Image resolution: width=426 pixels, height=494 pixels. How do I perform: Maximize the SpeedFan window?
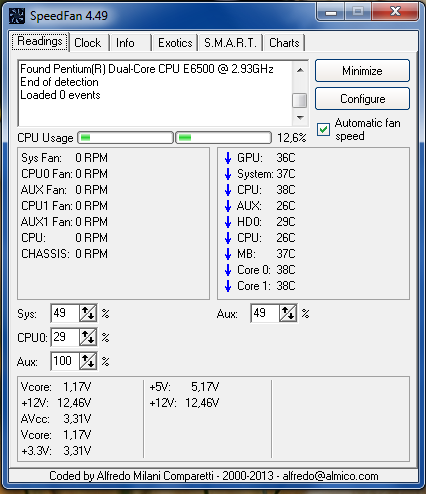[358, 12]
